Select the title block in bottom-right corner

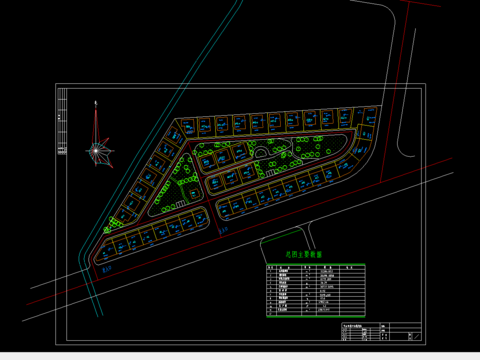click(381, 331)
